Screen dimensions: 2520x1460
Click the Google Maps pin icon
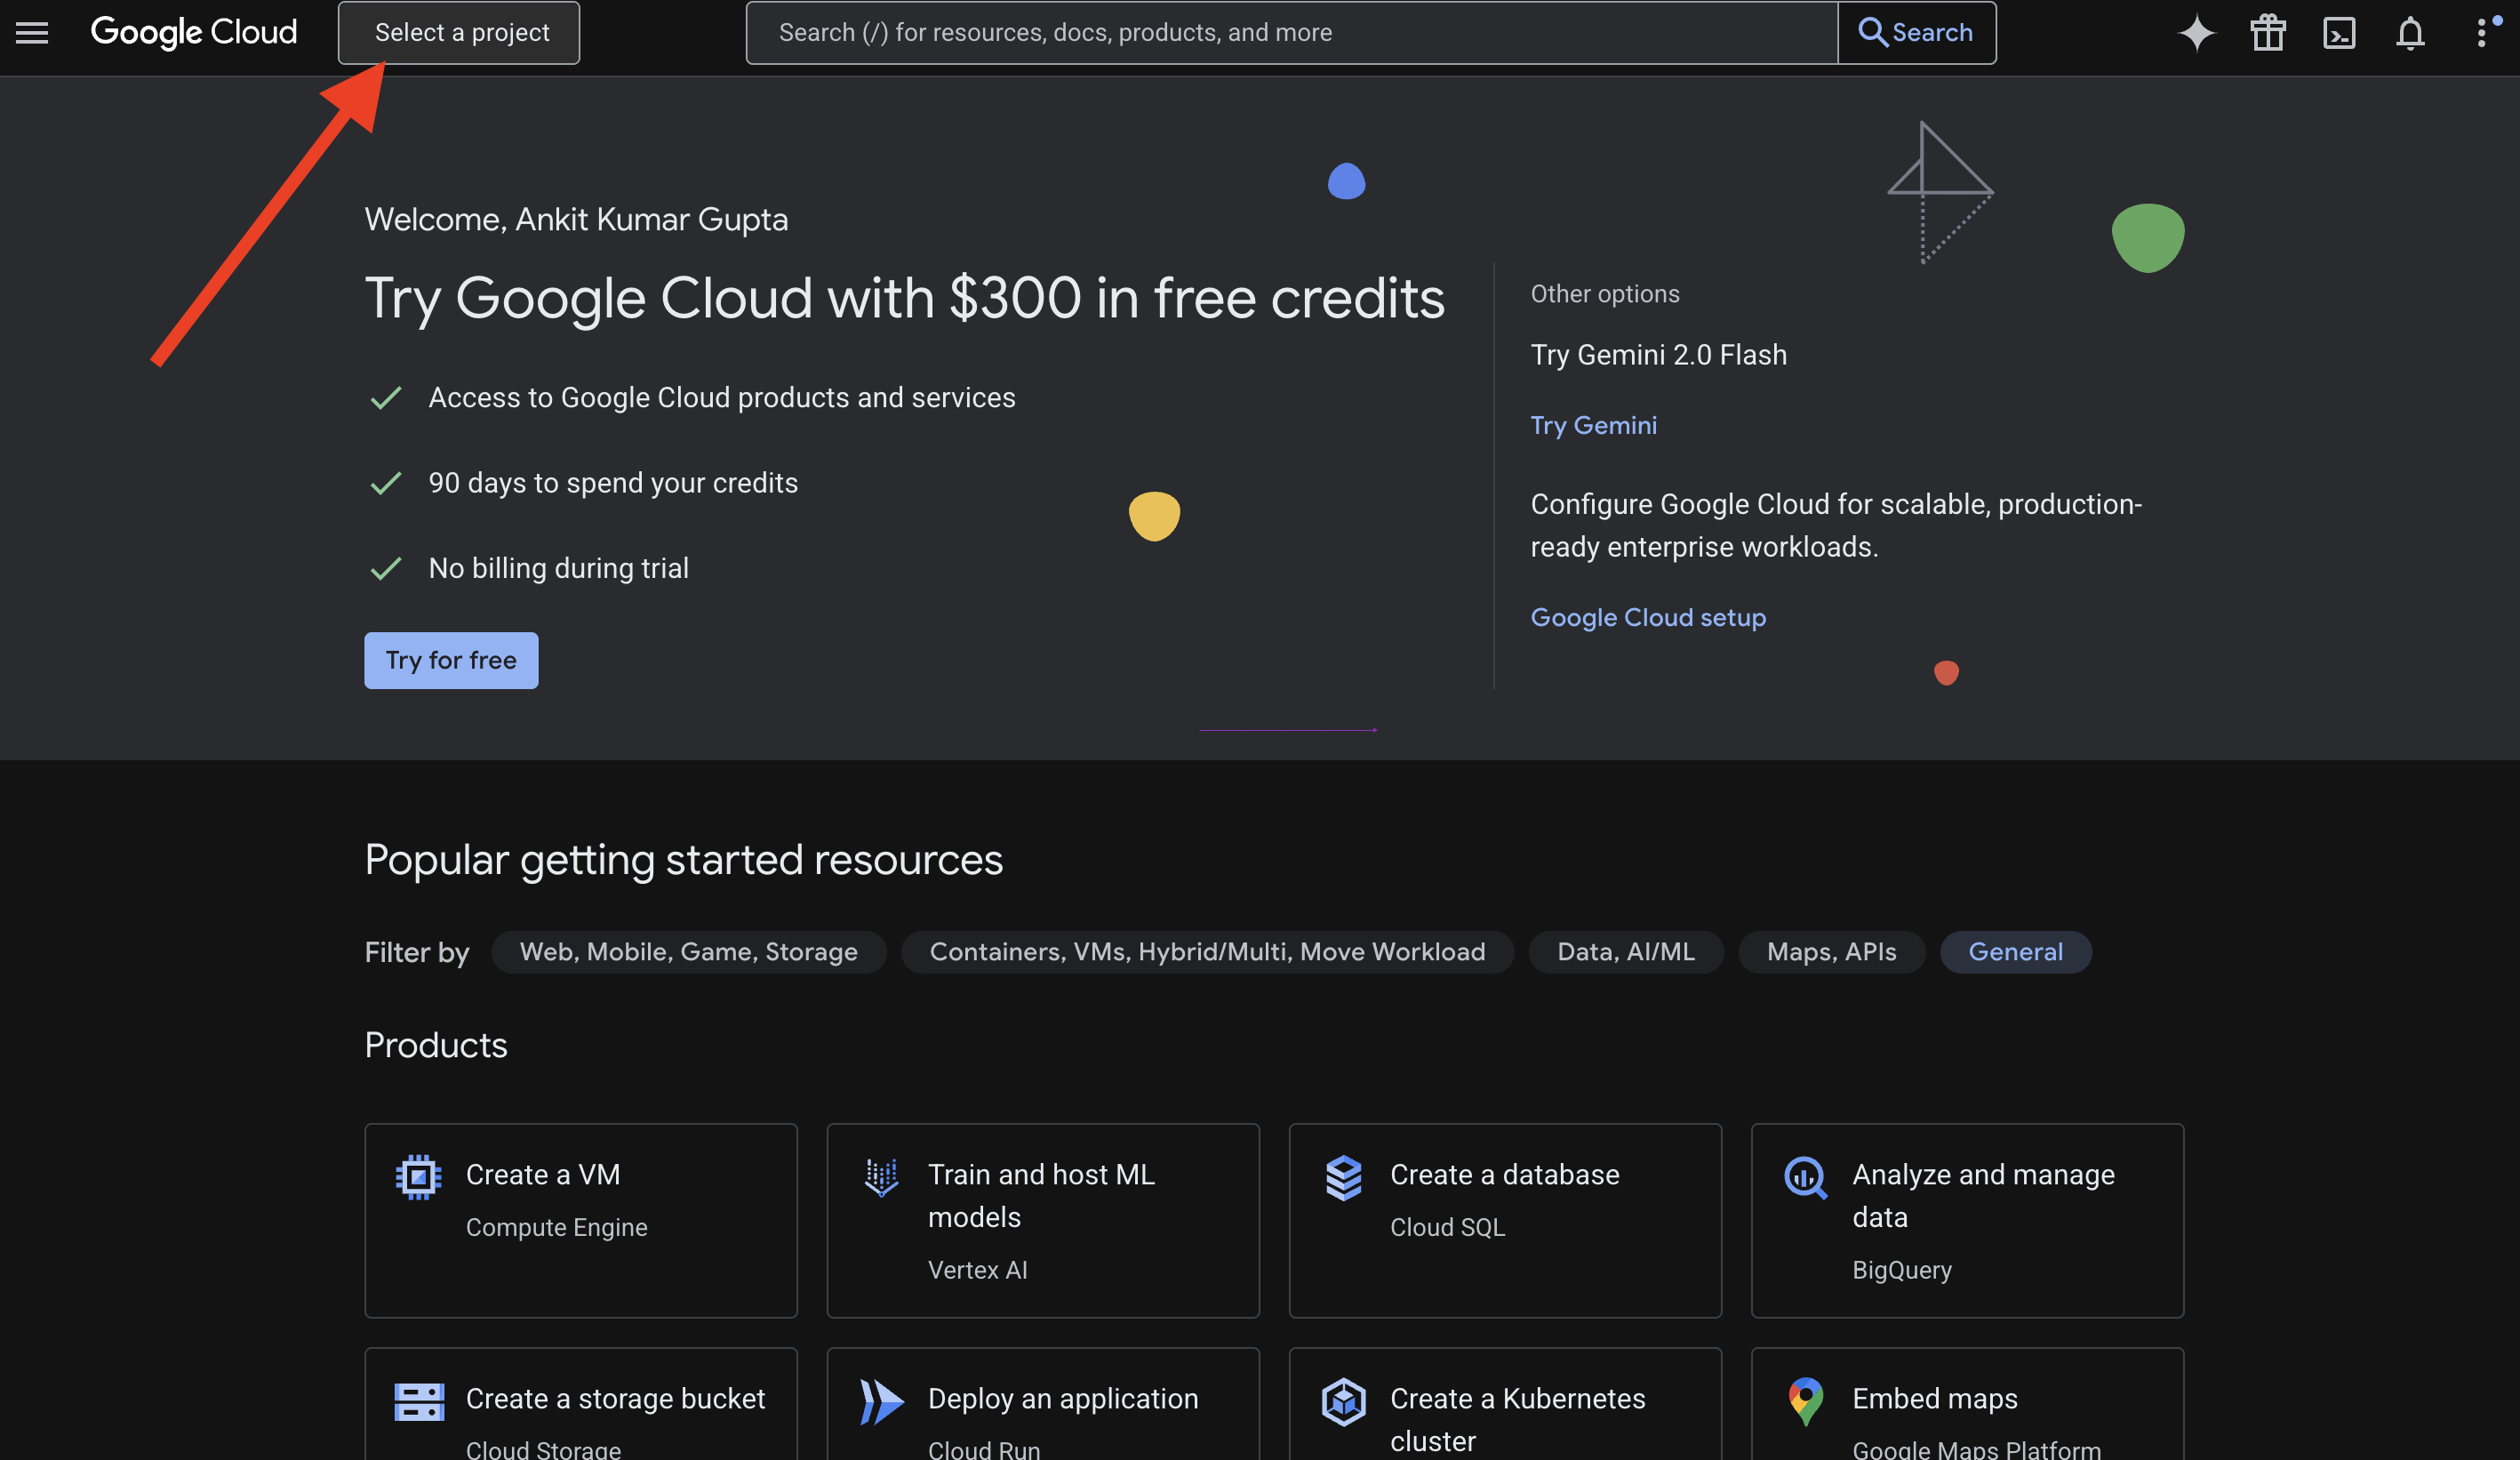pos(1805,1401)
